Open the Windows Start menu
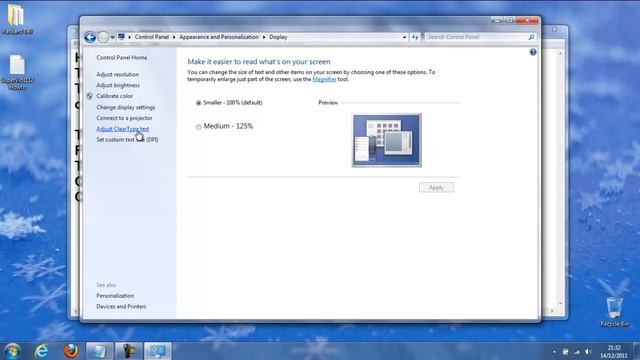 (13, 351)
